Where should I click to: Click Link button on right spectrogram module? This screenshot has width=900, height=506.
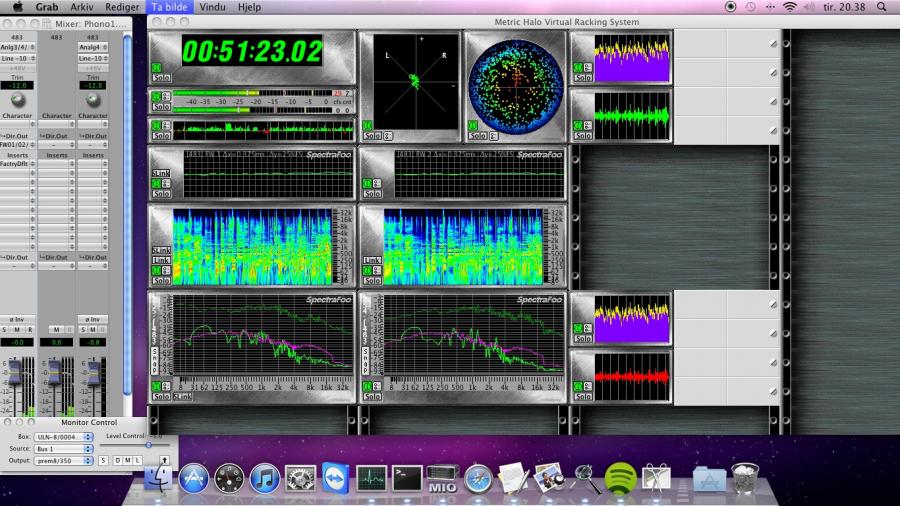click(x=372, y=260)
